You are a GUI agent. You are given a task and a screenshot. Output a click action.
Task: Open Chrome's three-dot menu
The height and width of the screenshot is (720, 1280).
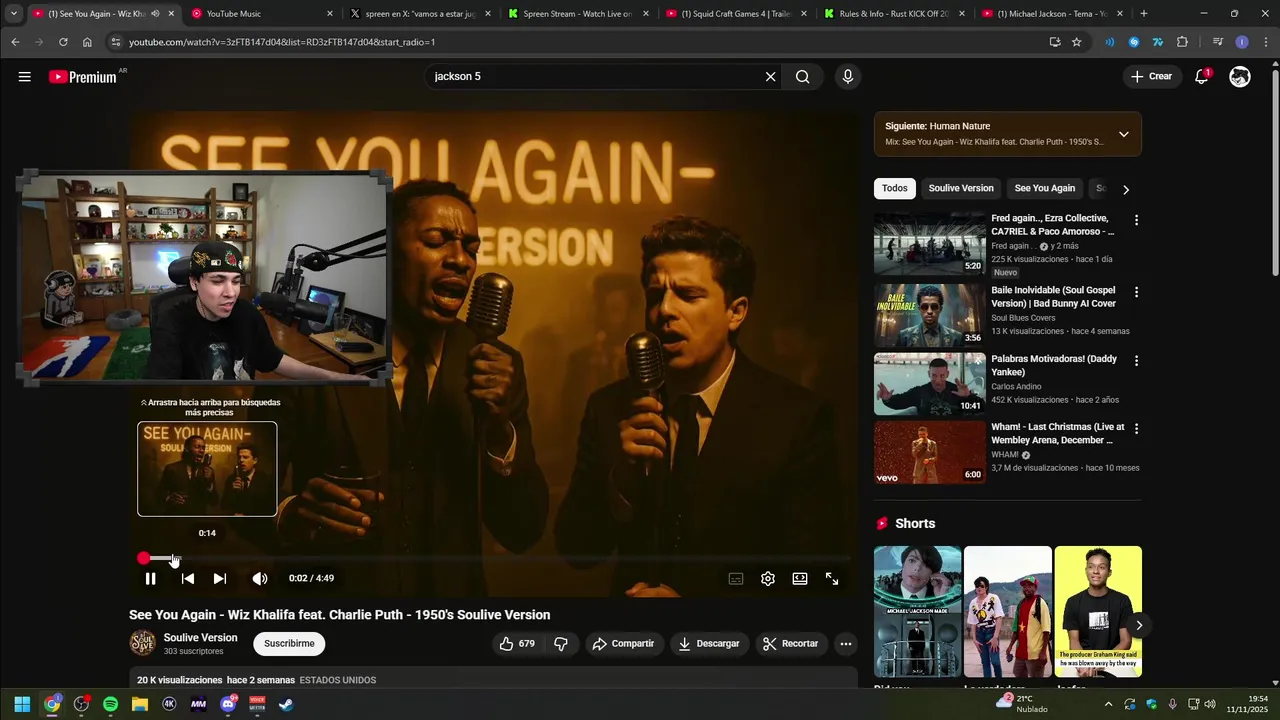(x=1266, y=42)
